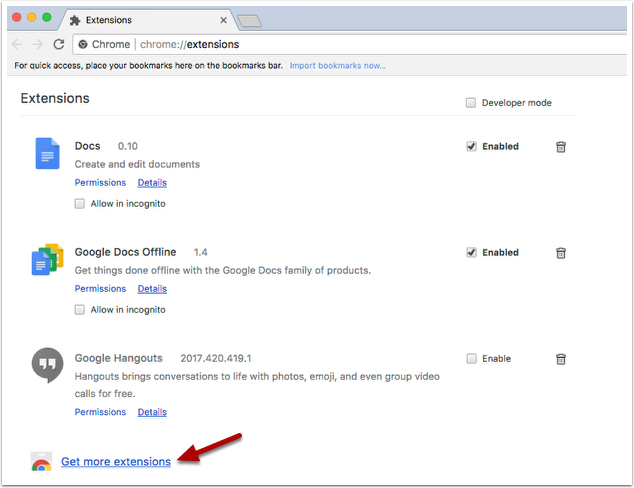Open Get more extensions link
Viewport: 634px width, 488px height.
[115, 462]
